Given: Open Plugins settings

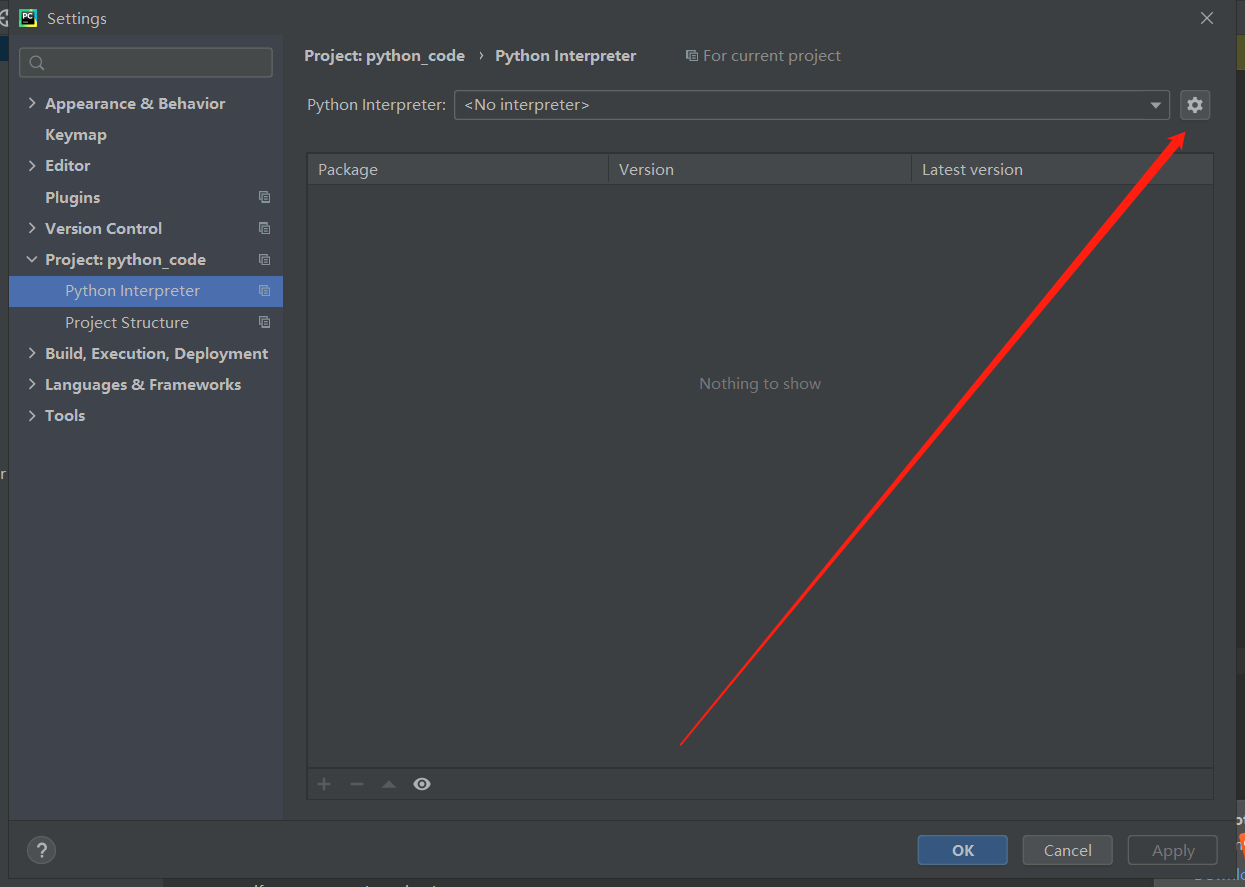Looking at the screenshot, I should pyautogui.click(x=73, y=197).
